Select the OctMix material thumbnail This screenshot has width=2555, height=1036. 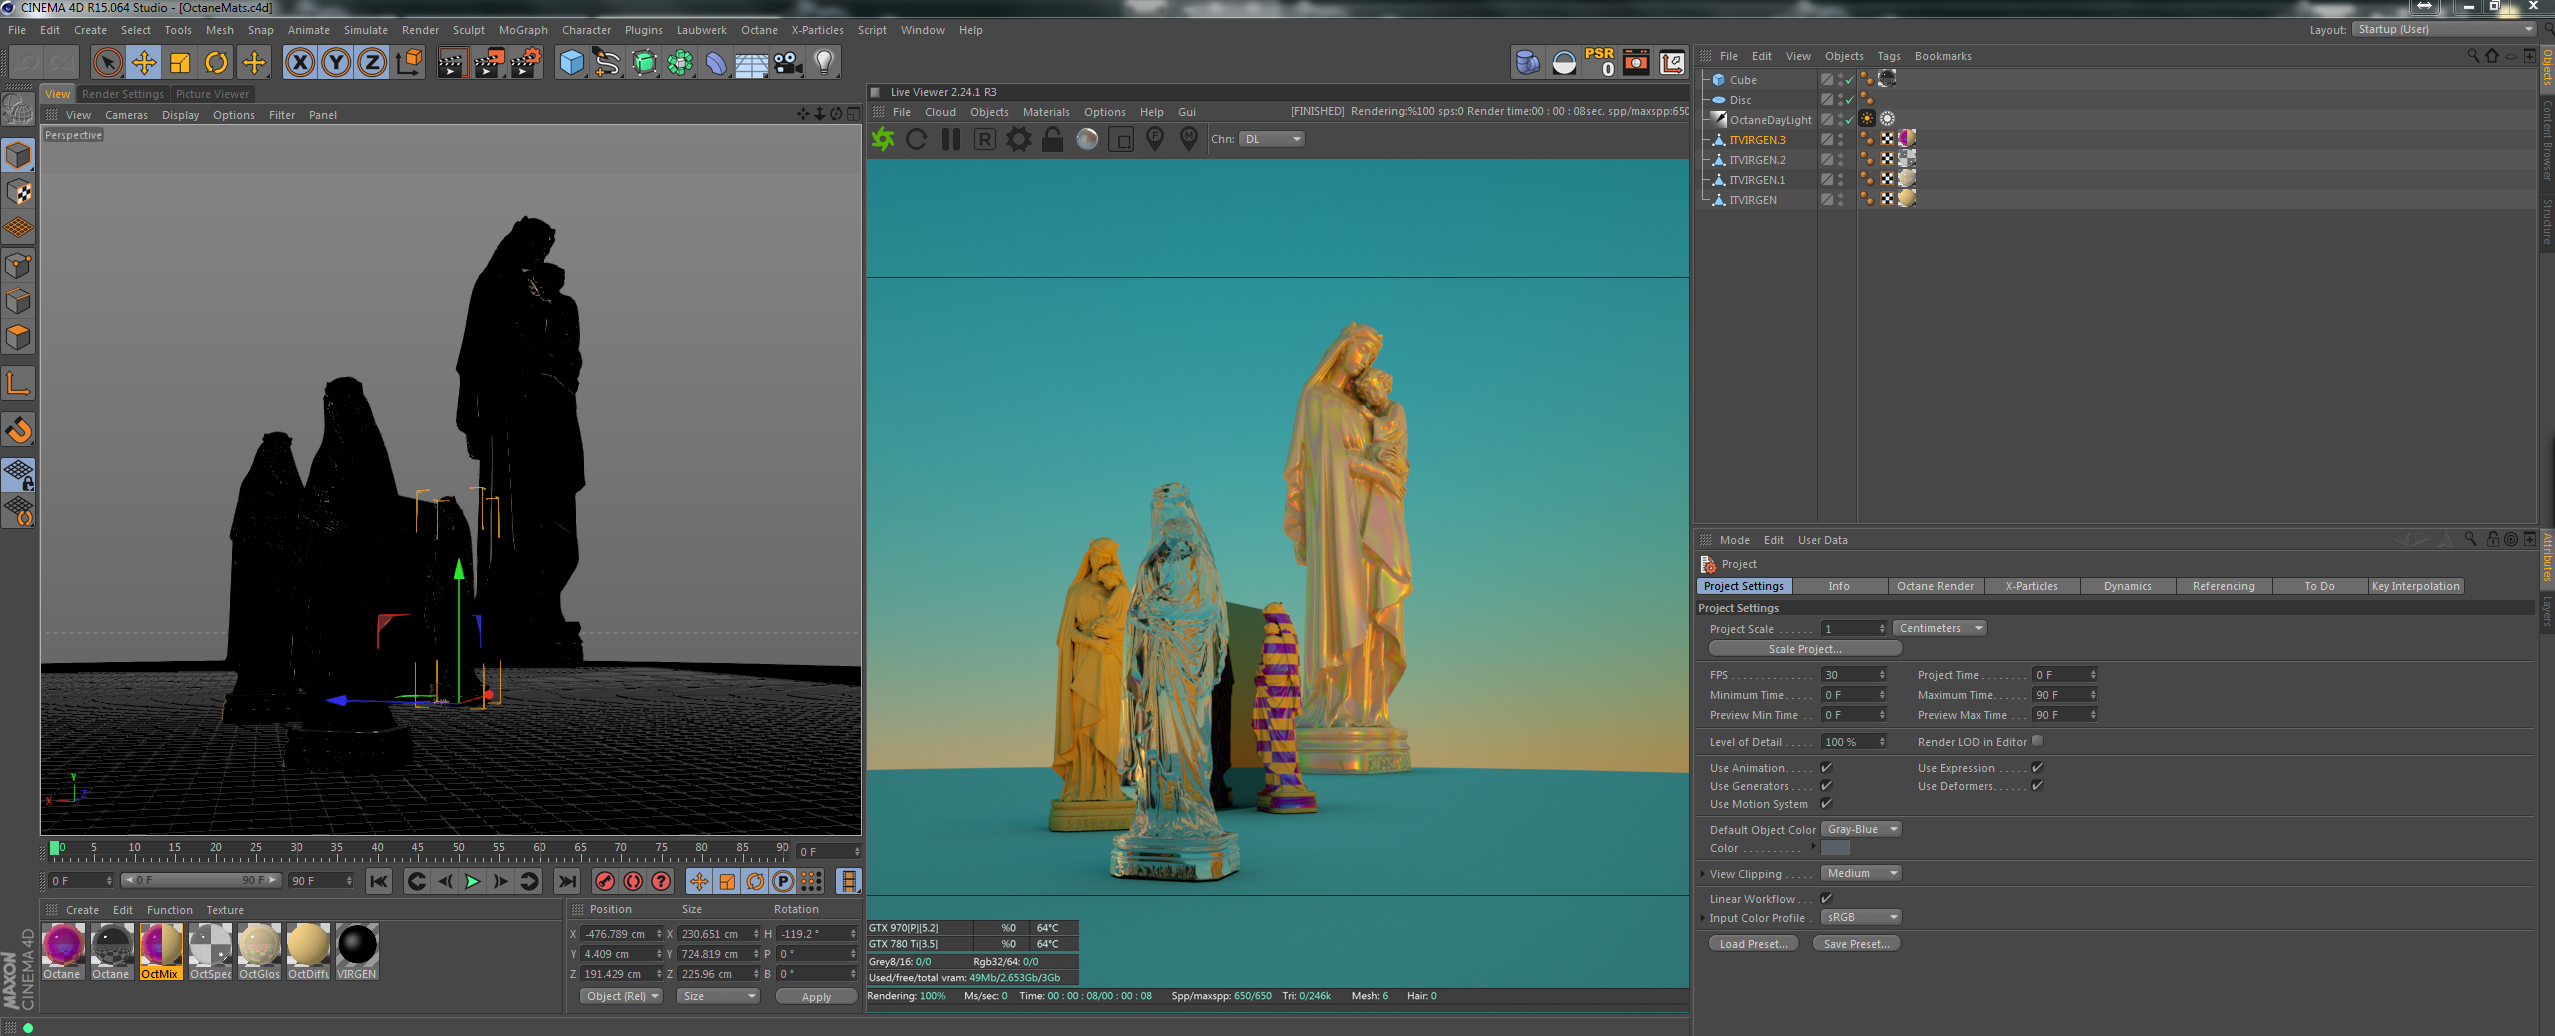click(x=161, y=951)
